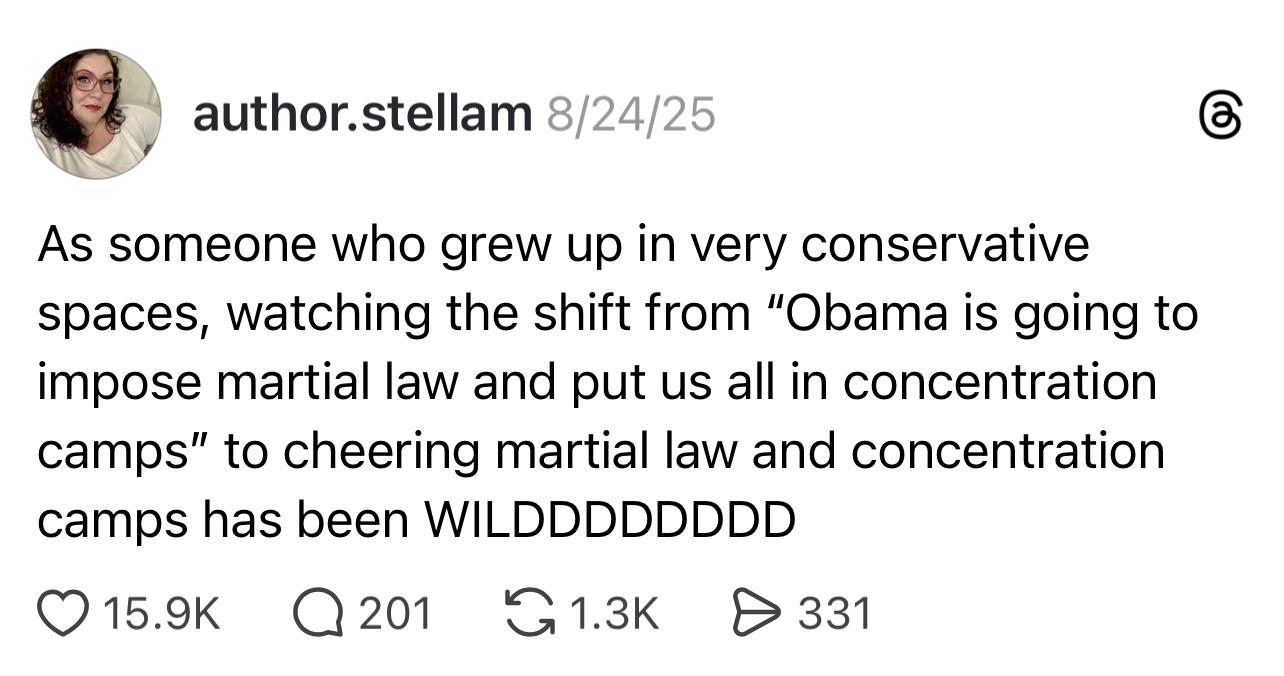Image resolution: width=1284 pixels, height=676 pixels.
Task: Repost using the circular arrows icon
Action: pos(529,613)
